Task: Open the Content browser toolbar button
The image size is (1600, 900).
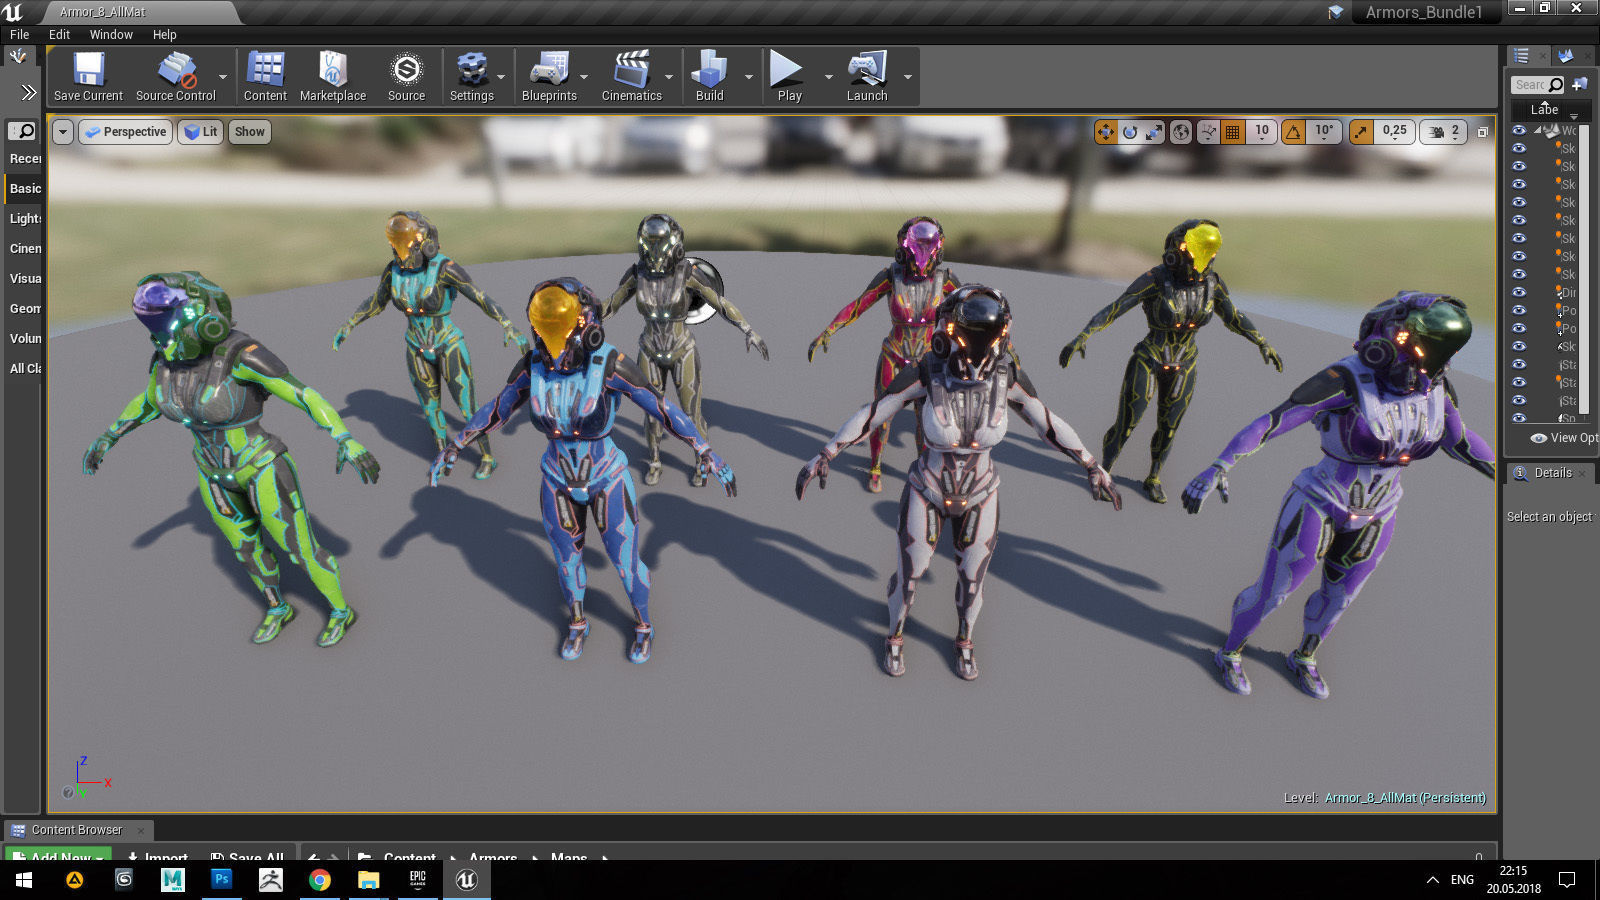Action: (265, 76)
